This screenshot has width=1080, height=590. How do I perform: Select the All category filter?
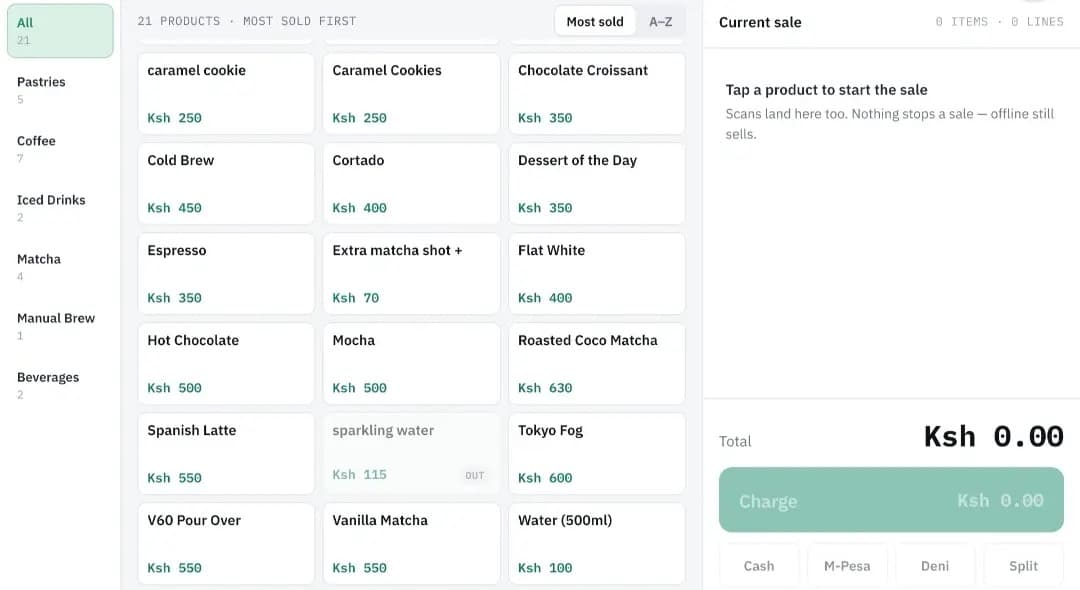click(60, 31)
